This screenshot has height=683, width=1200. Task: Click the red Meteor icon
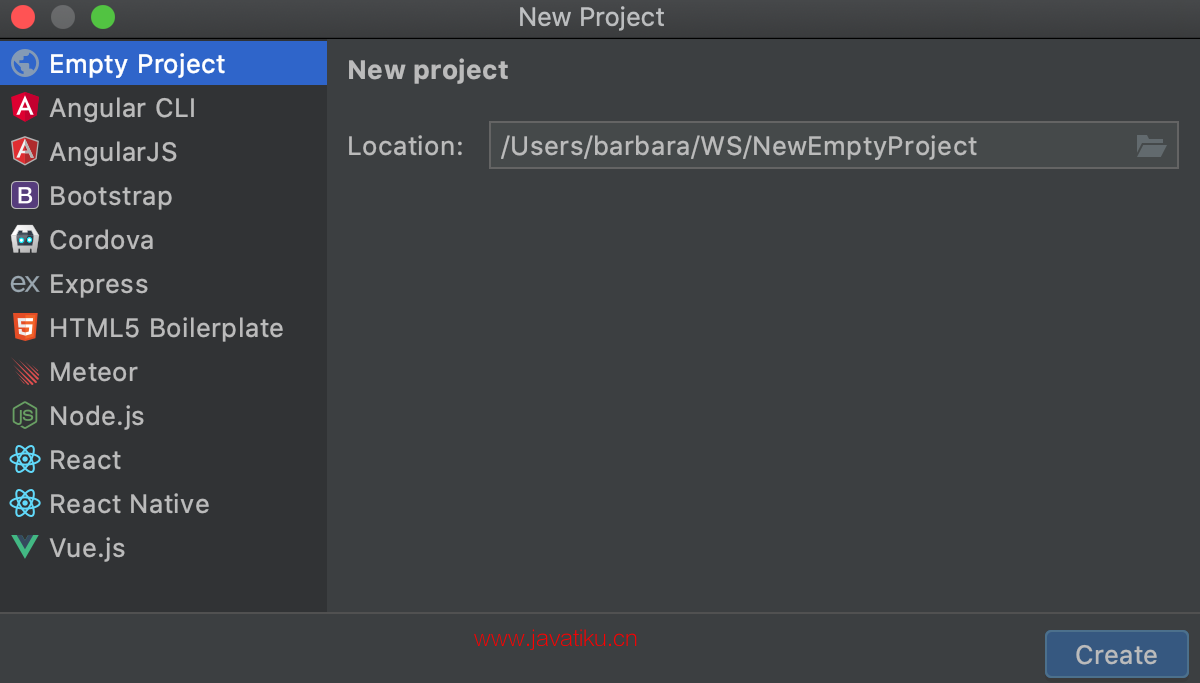25,372
